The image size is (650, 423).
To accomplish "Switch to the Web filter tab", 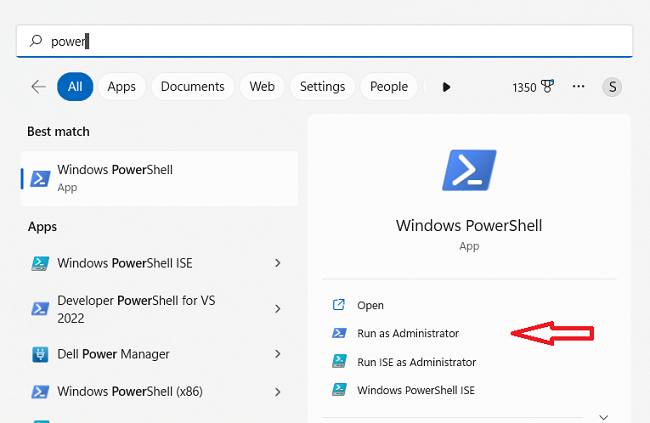I will coord(262,87).
